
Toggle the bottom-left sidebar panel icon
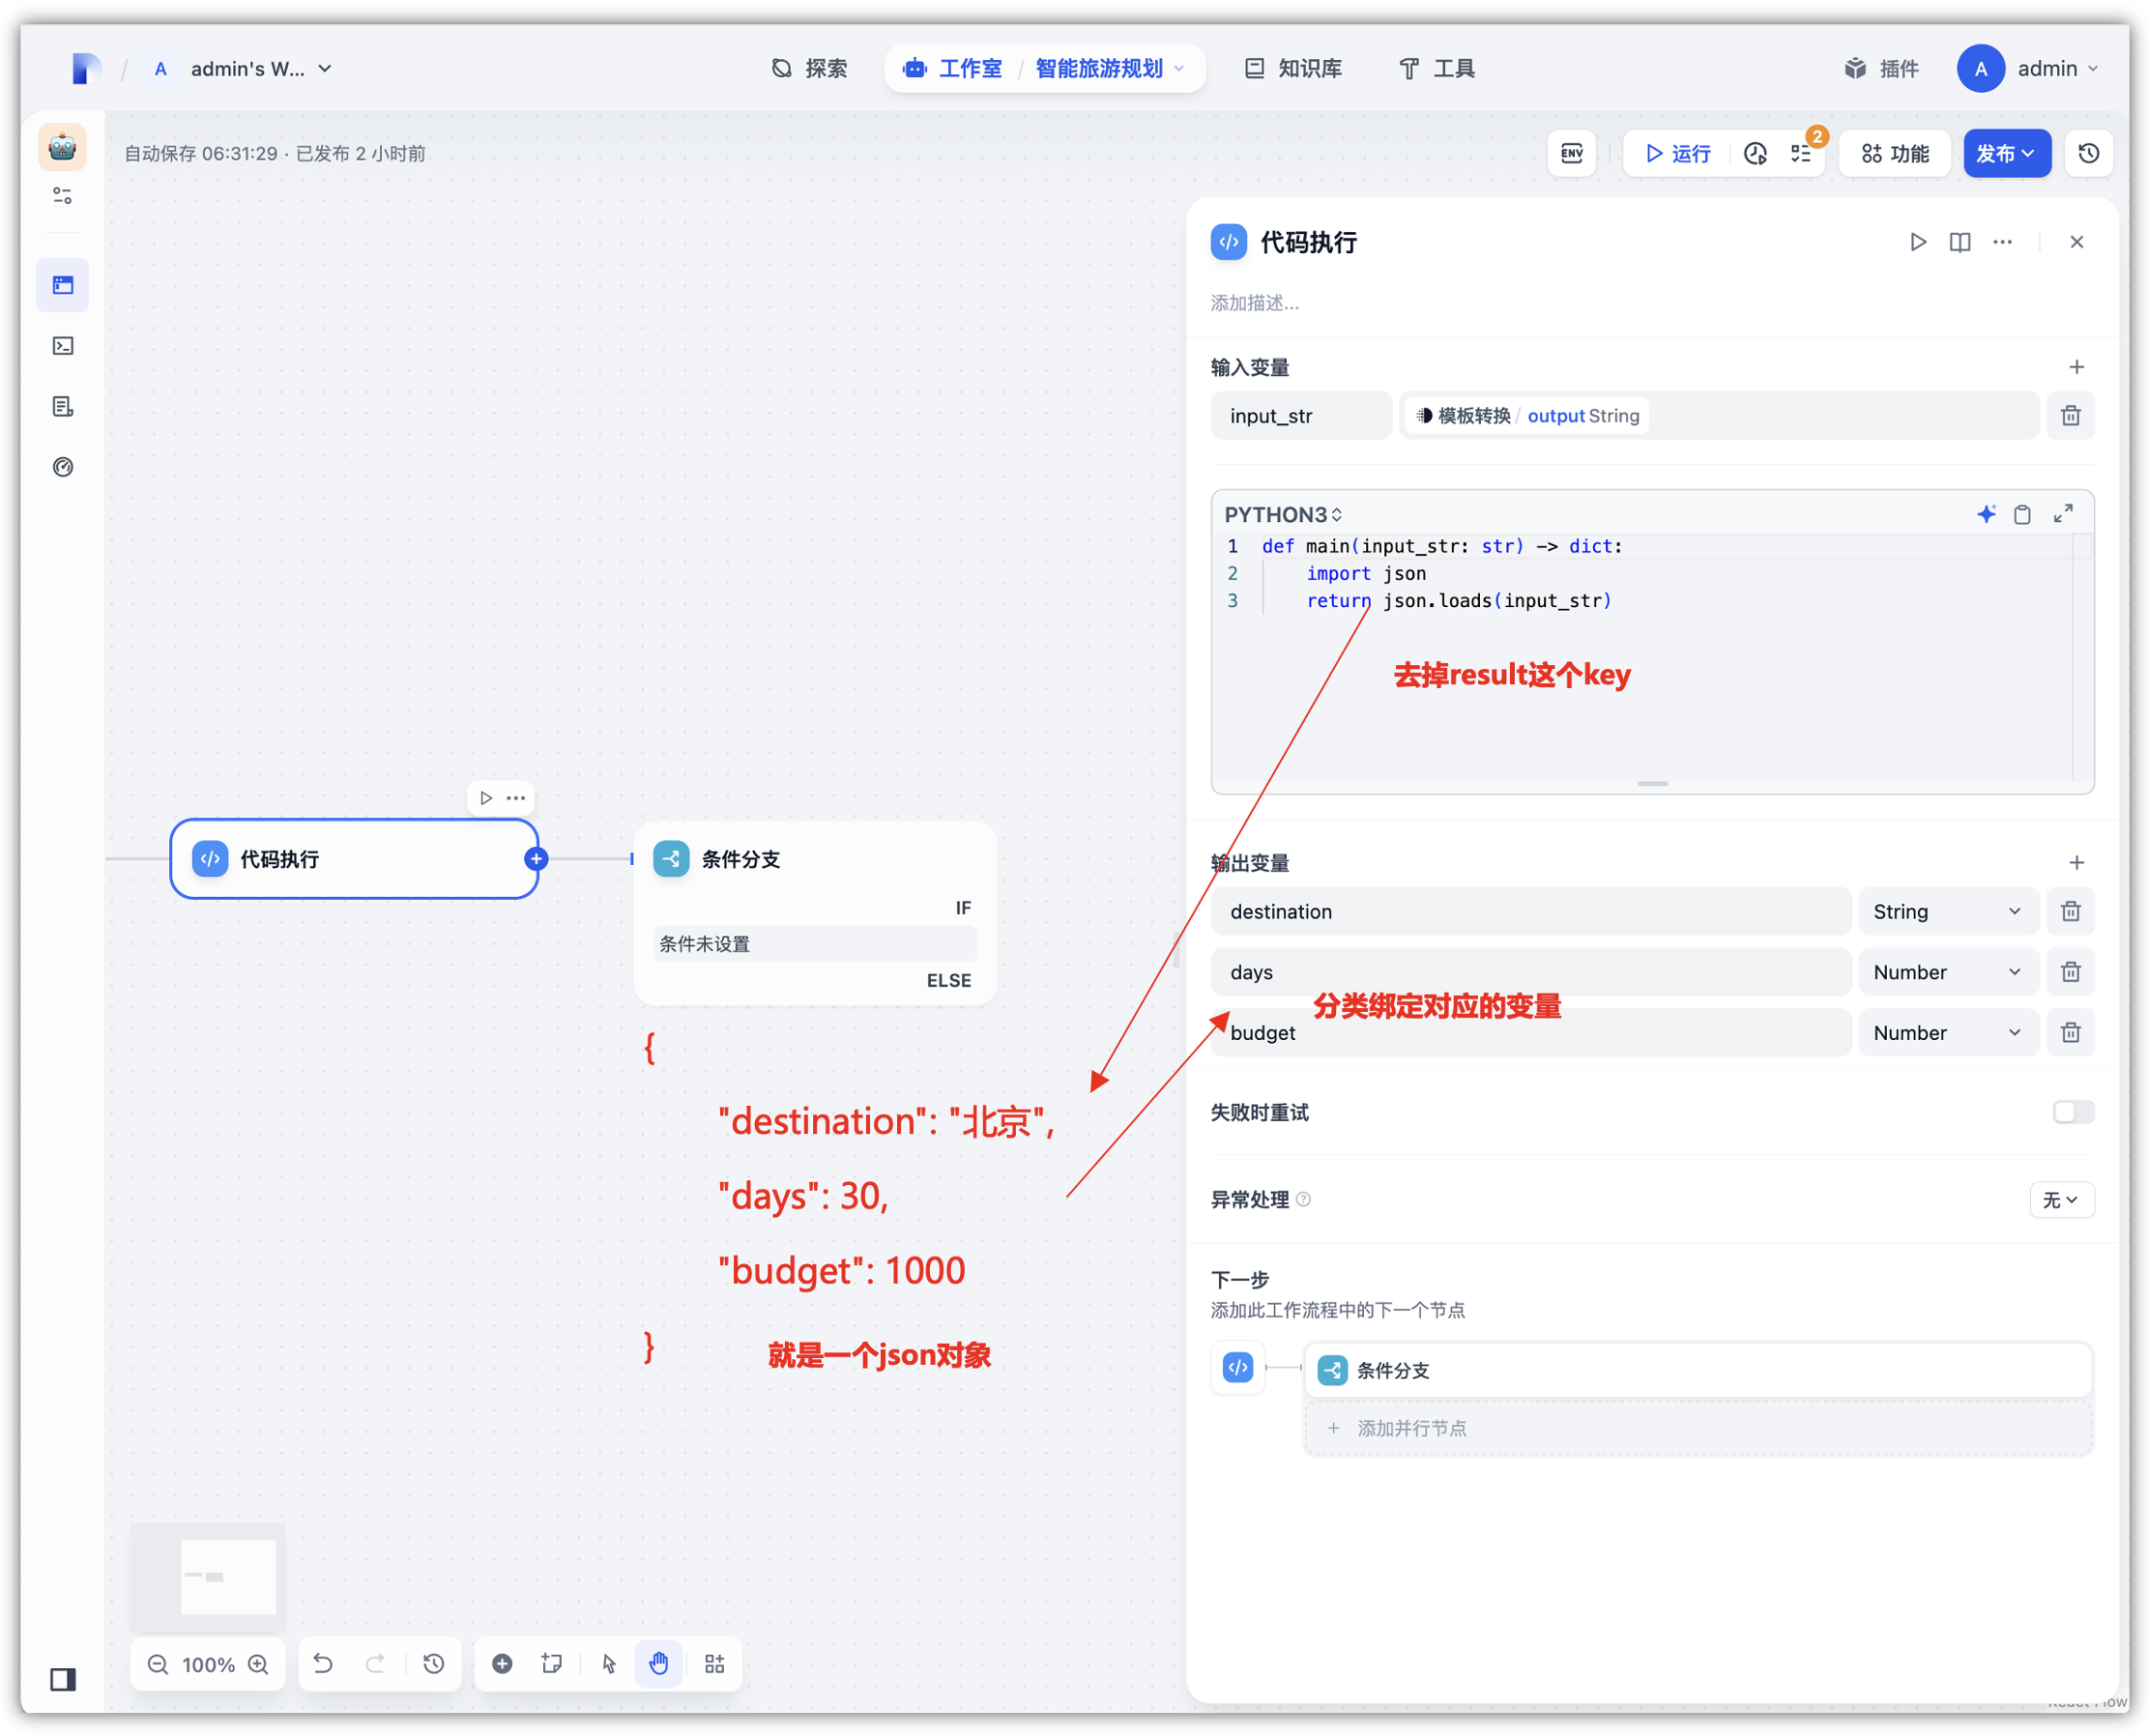pos(63,1679)
